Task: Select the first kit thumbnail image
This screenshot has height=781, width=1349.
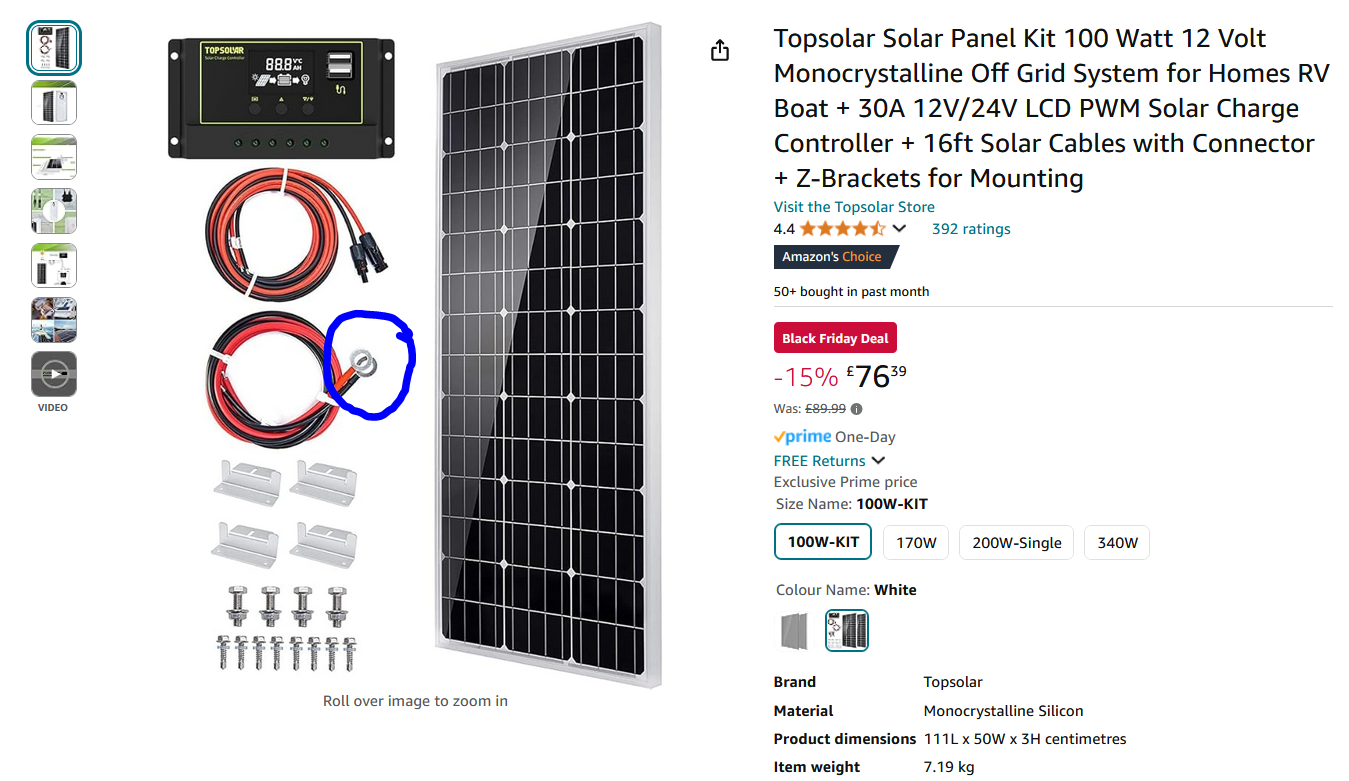Action: [54, 48]
